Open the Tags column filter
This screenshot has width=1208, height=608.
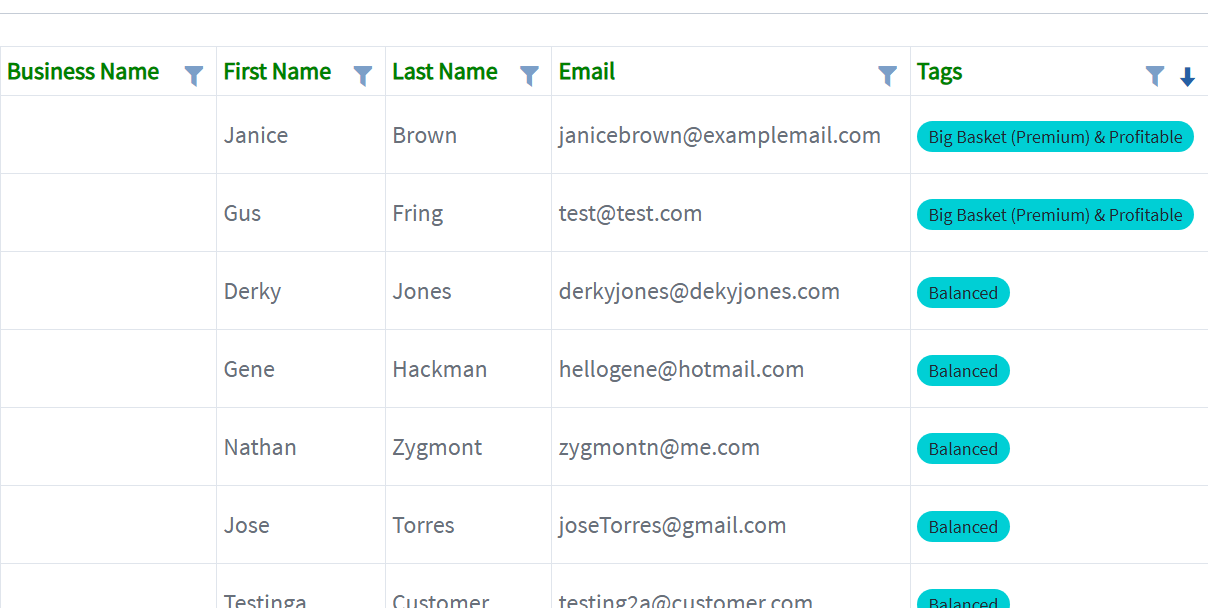pyautogui.click(x=1155, y=75)
